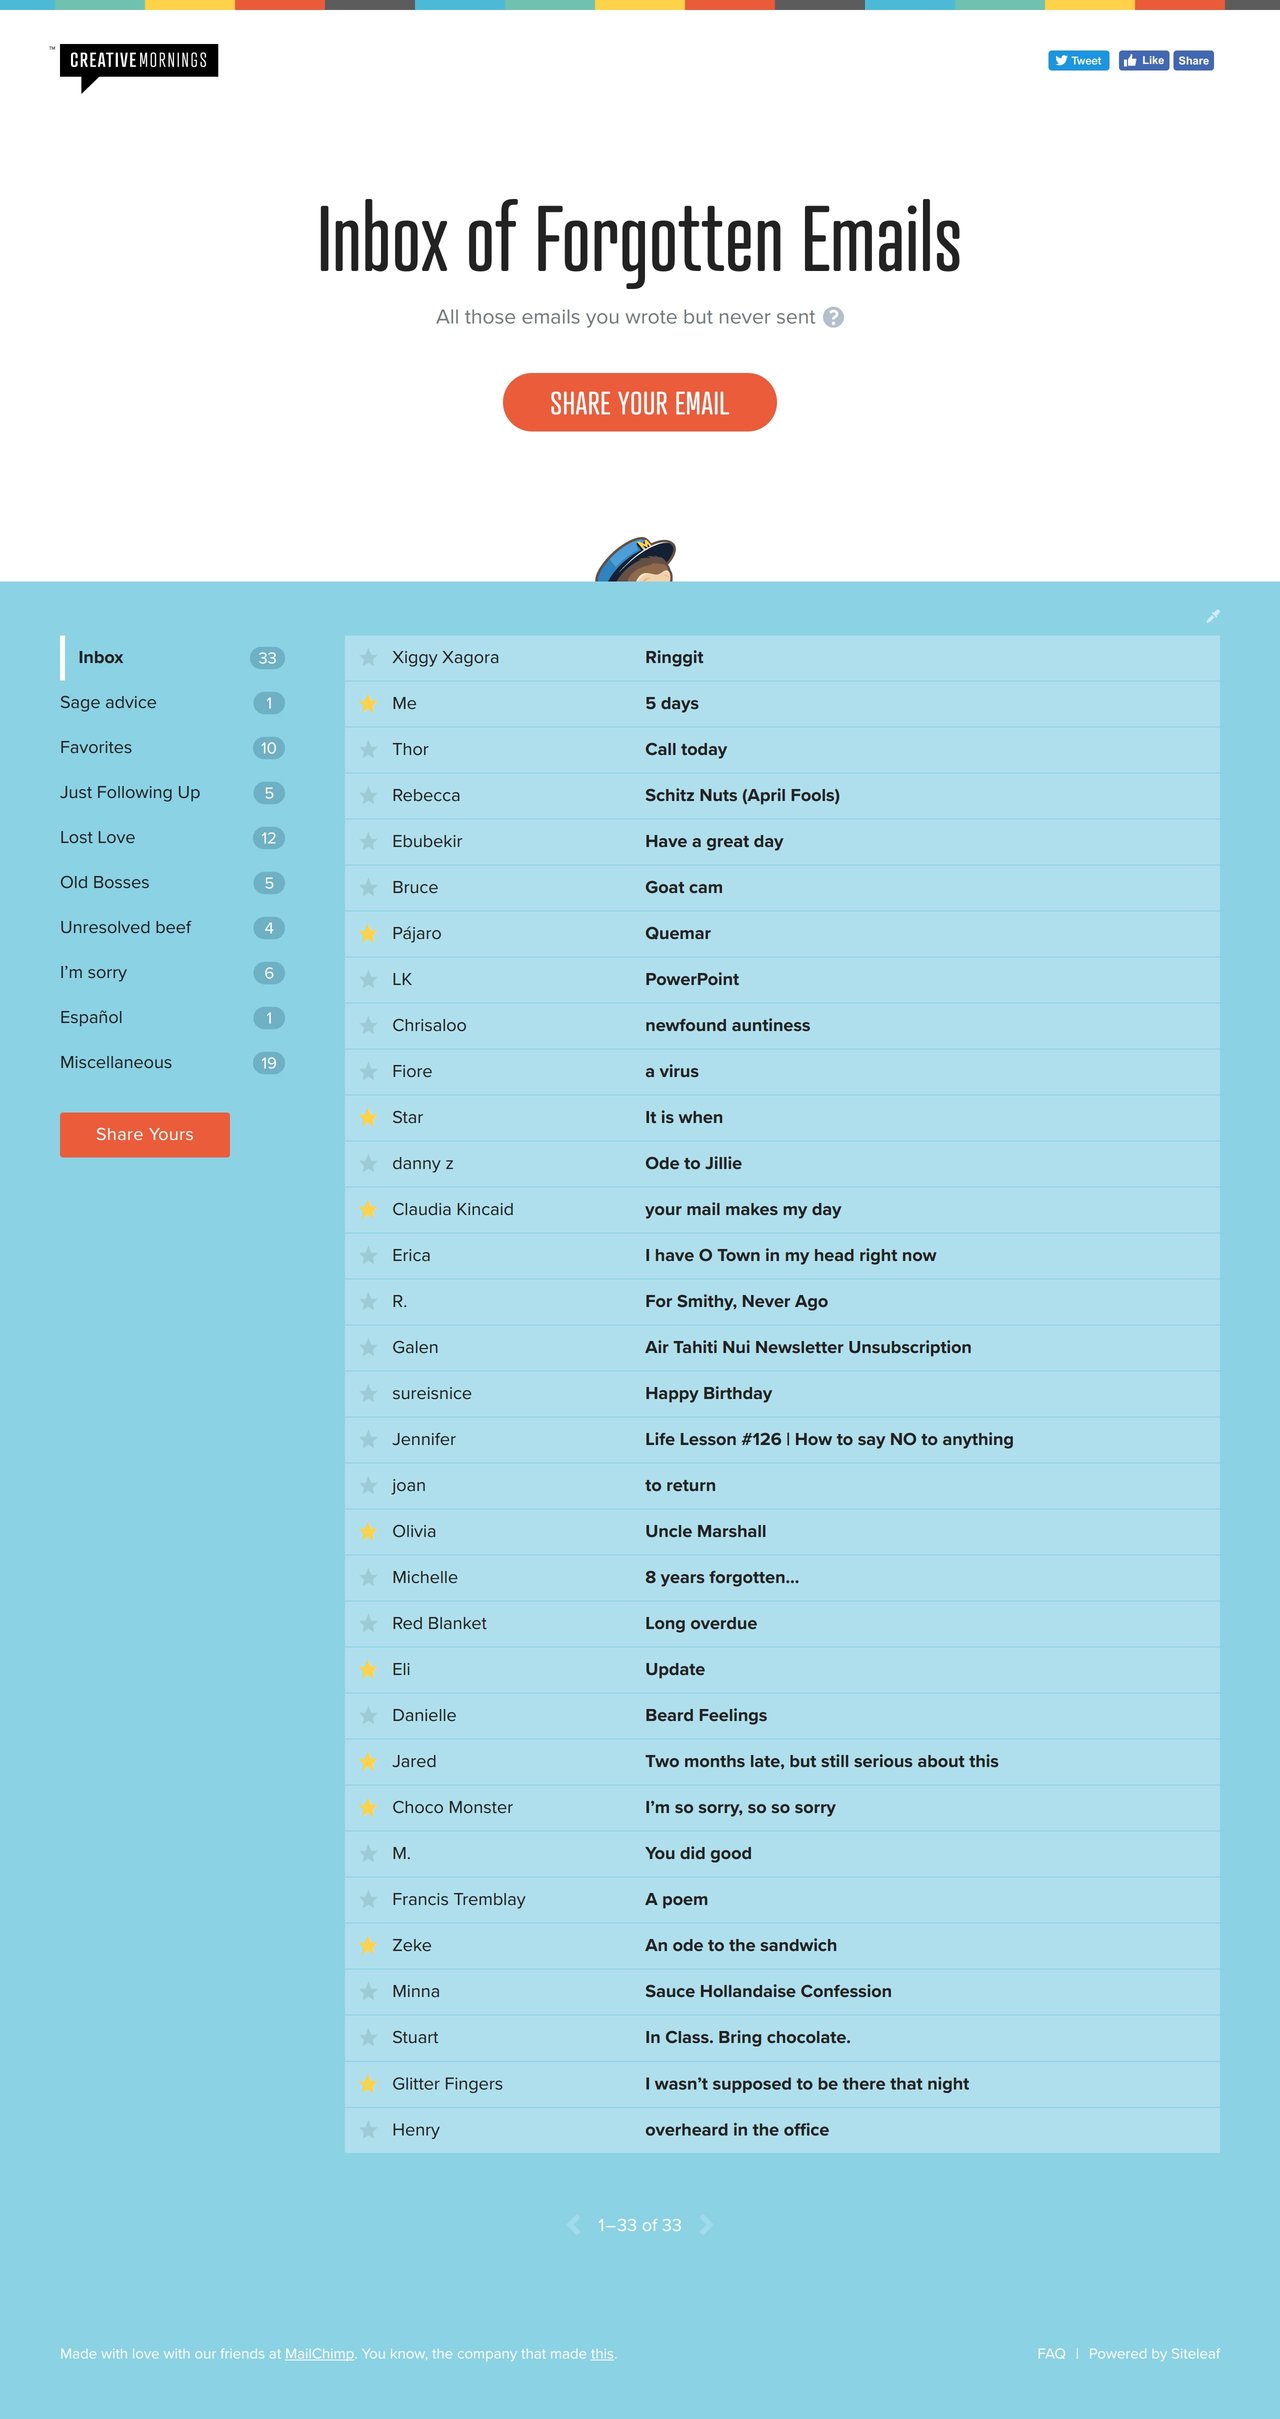Go to previous page arrow
The image size is (1280, 2419).
[574, 2225]
